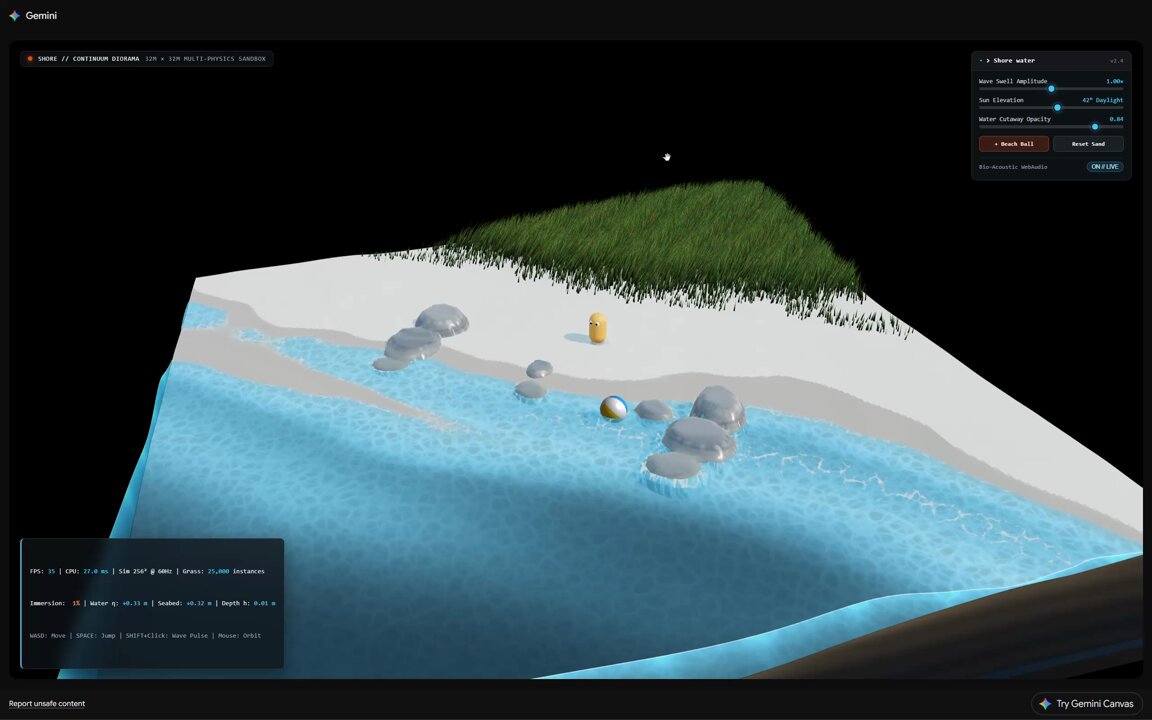
Task: Click the striped beach ball in the water
Action: [613, 408]
